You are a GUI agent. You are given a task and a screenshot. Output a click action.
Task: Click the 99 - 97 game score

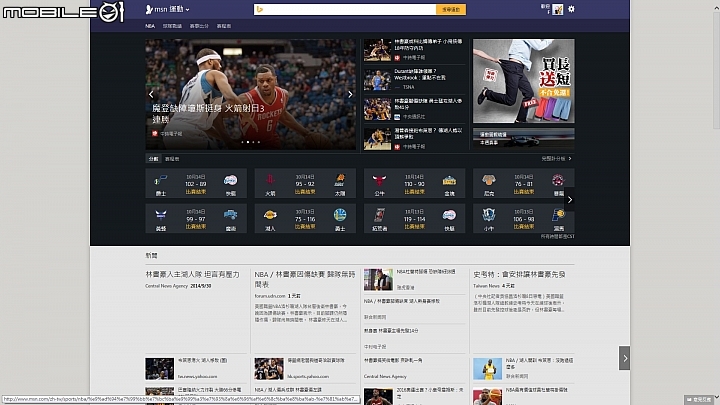tap(196, 219)
